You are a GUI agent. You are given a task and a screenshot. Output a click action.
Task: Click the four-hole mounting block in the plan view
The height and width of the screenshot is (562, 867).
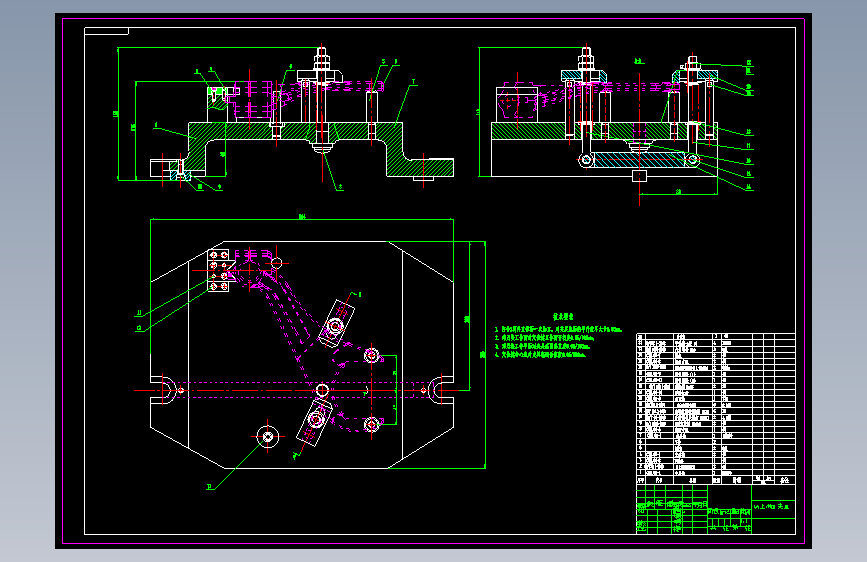coord(218,270)
